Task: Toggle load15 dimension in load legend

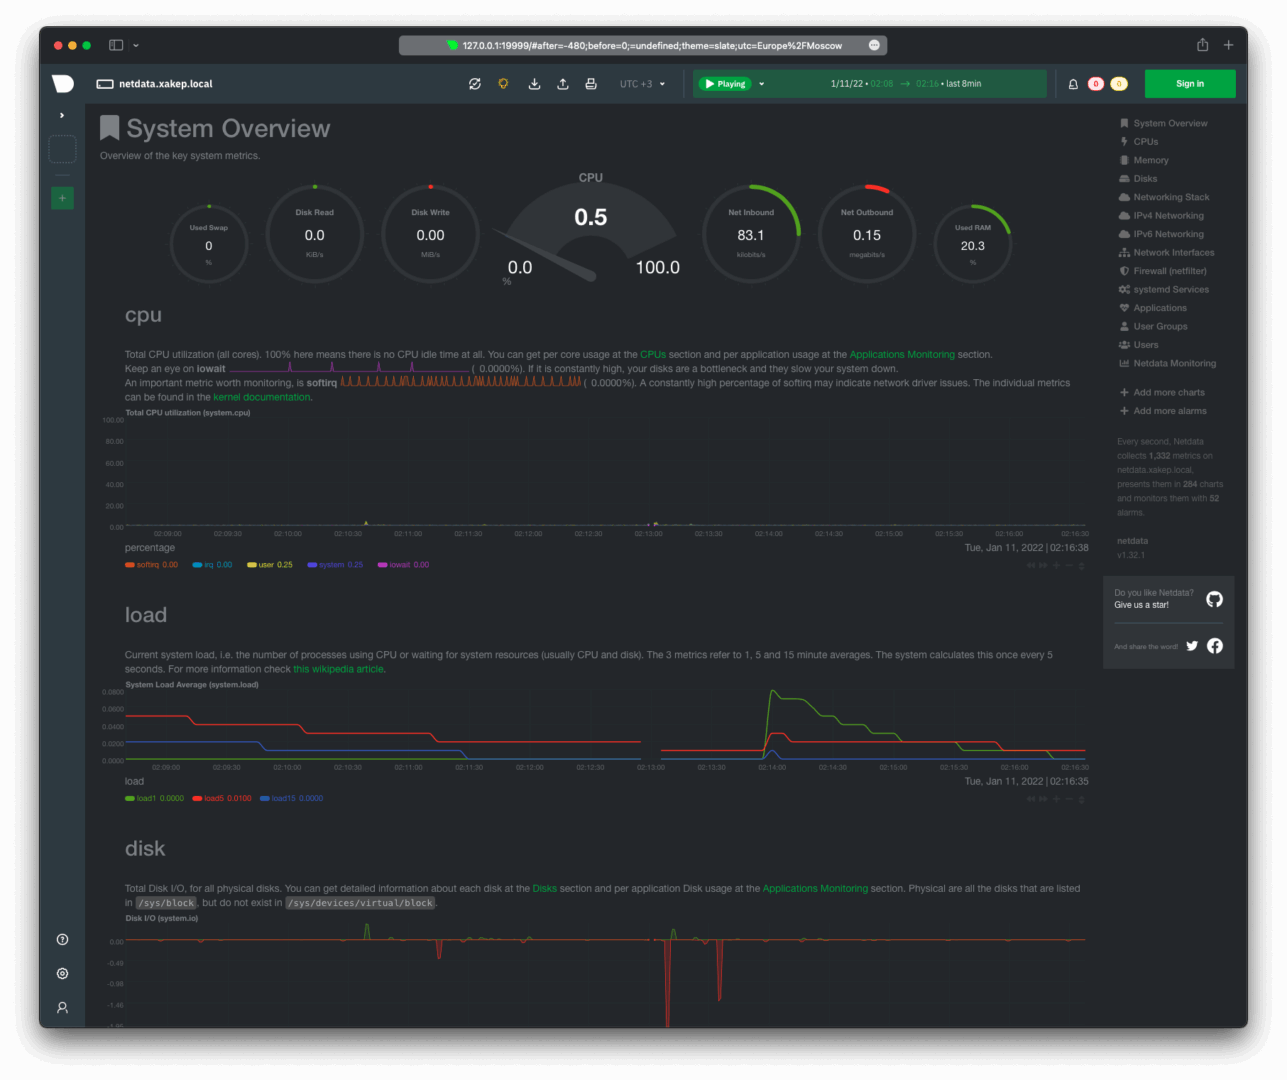Action: (292, 799)
